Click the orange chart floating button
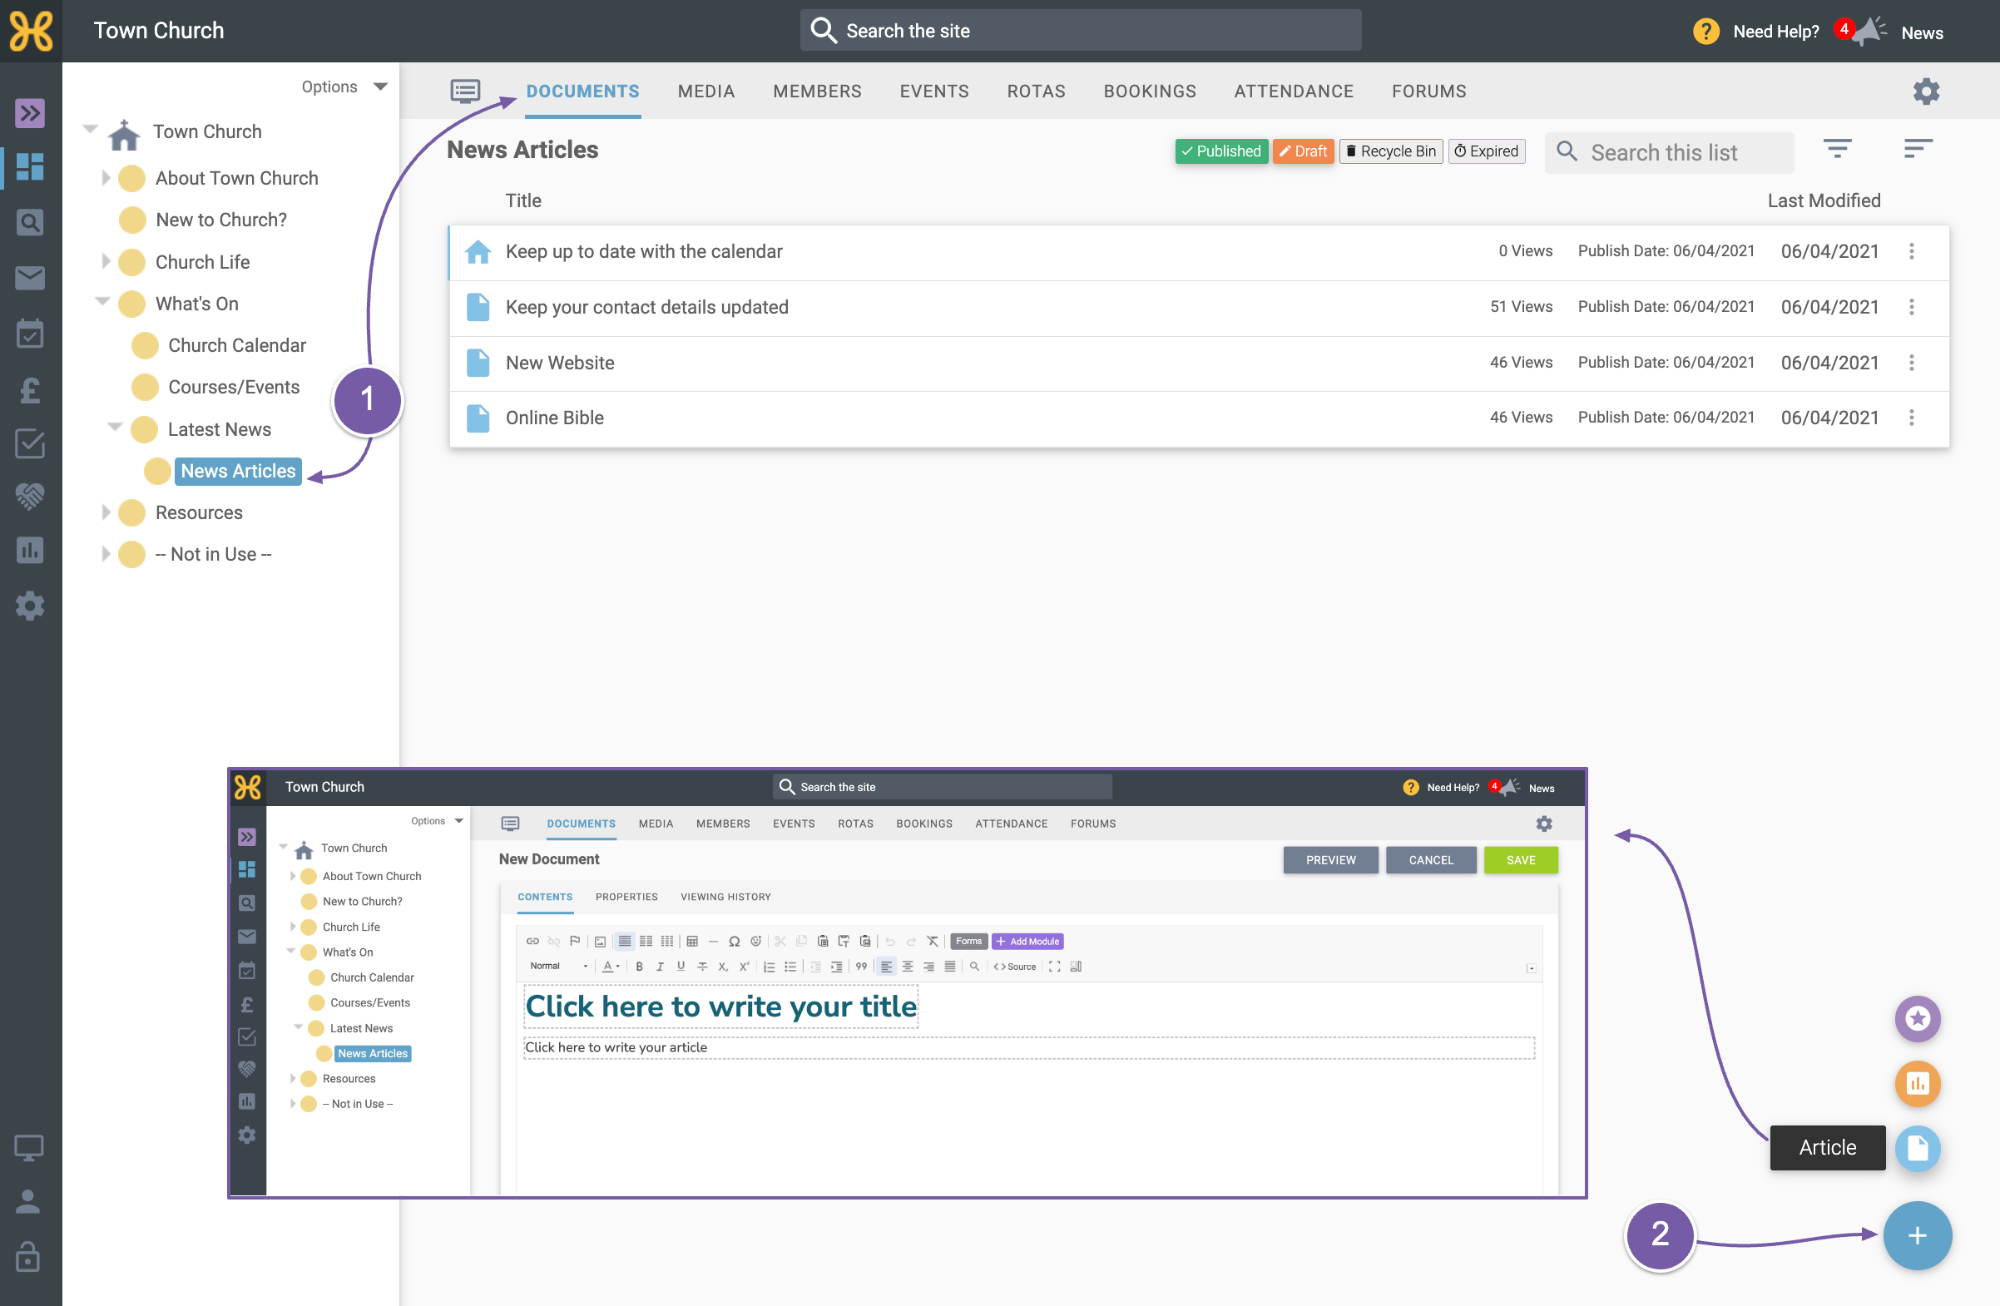2000x1306 pixels. 1917,1083
